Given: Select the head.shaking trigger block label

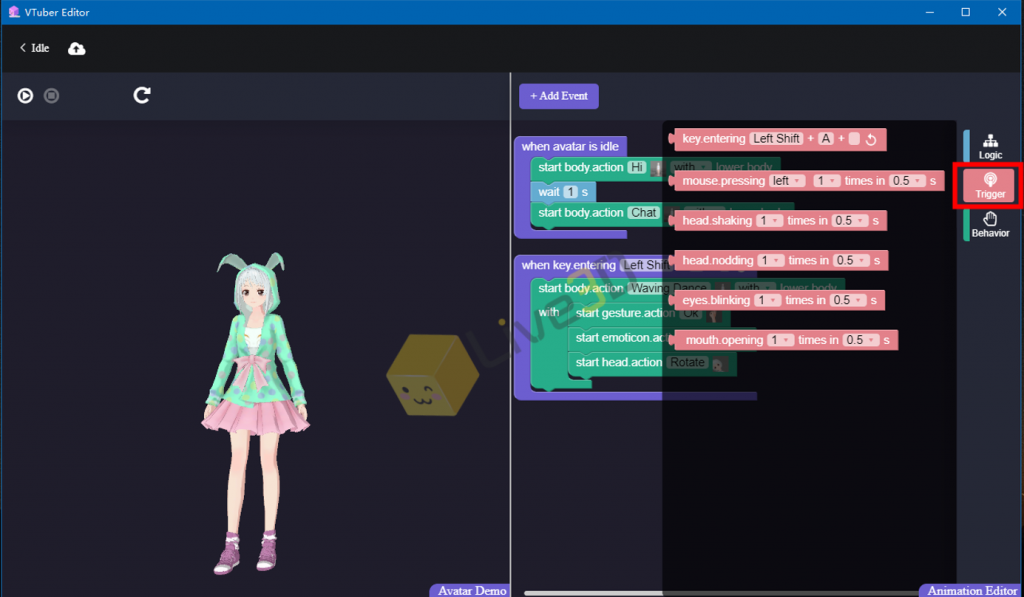Looking at the screenshot, I should click(717, 221).
